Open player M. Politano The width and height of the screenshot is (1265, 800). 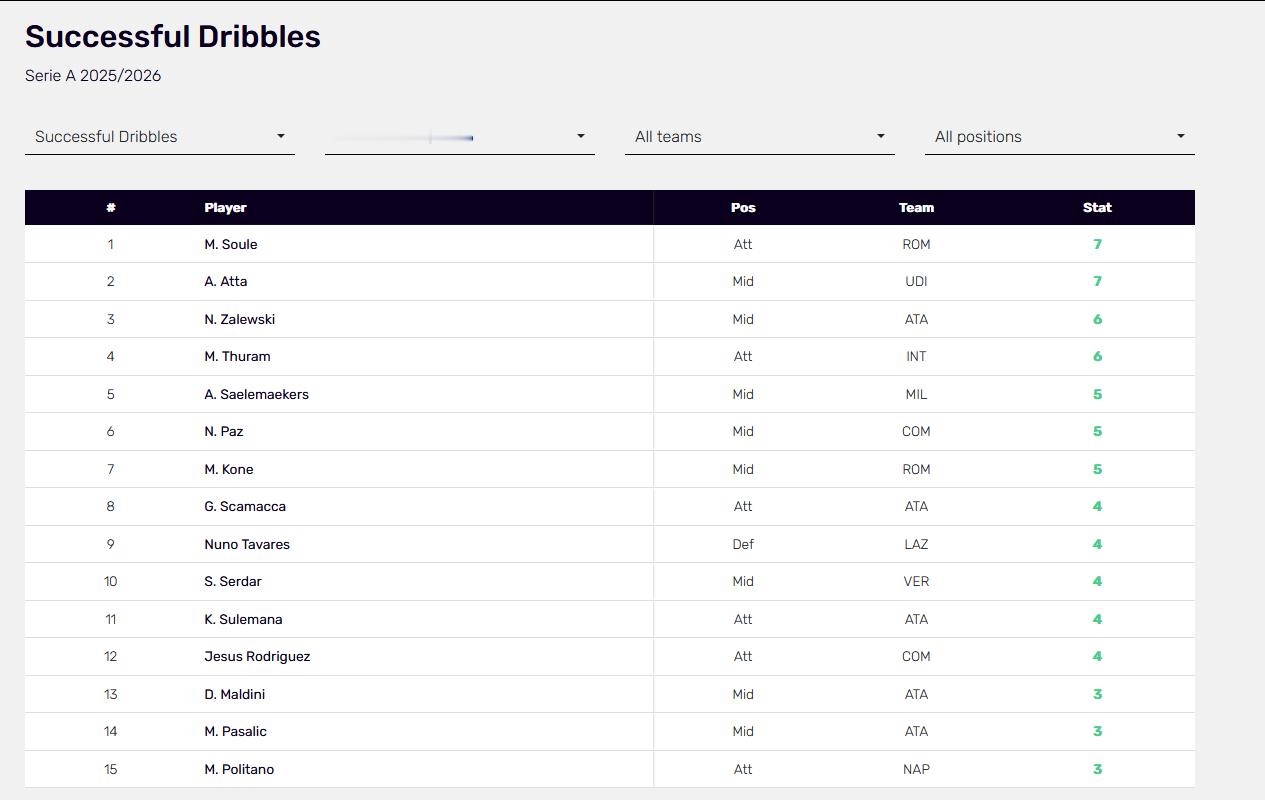[x=239, y=769]
